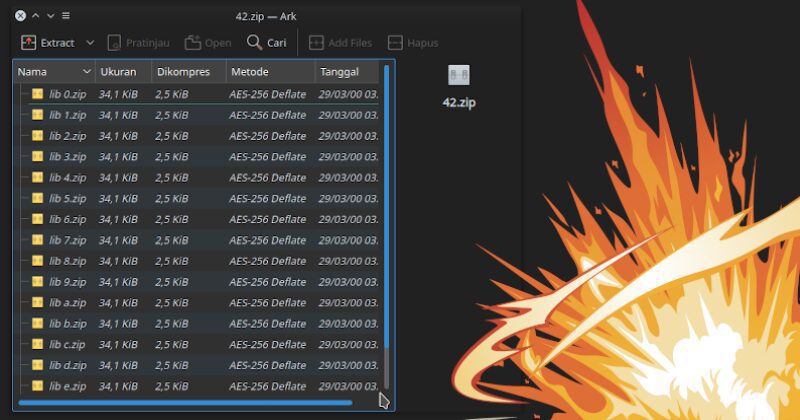Click the 42.zip label in side panel
This screenshot has width=800, height=420.
point(459,103)
